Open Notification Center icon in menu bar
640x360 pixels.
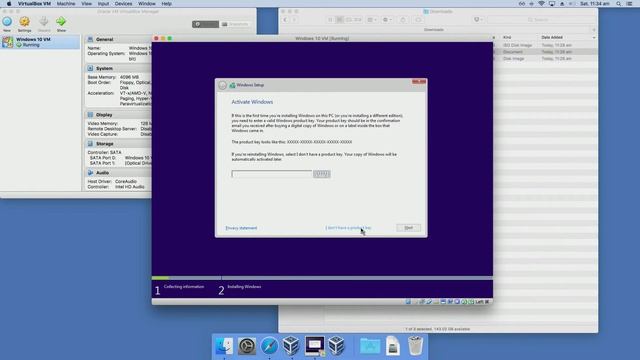click(630, 4)
